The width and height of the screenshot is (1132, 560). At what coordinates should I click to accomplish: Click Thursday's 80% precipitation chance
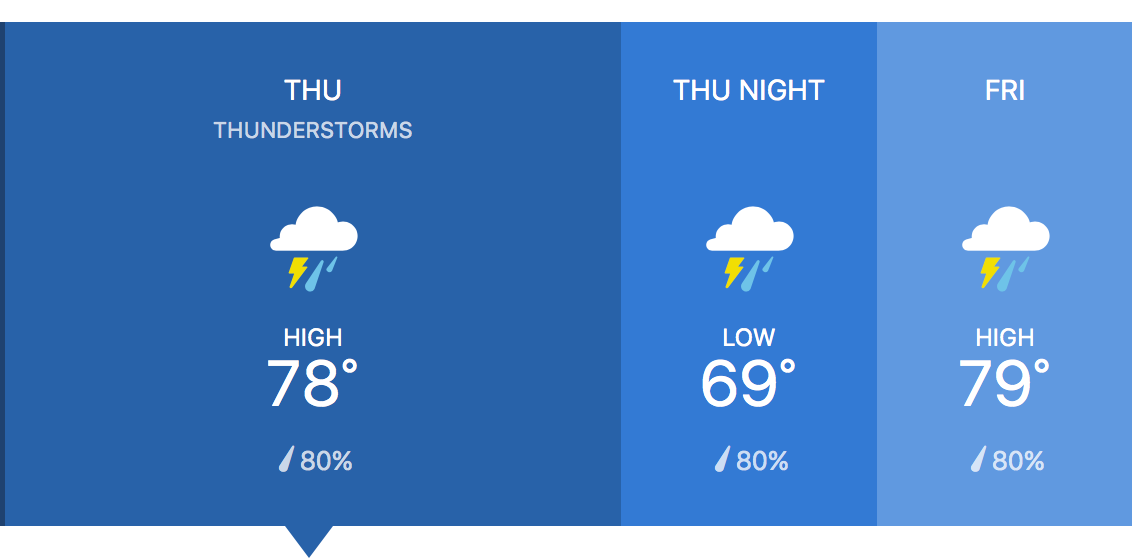point(326,461)
